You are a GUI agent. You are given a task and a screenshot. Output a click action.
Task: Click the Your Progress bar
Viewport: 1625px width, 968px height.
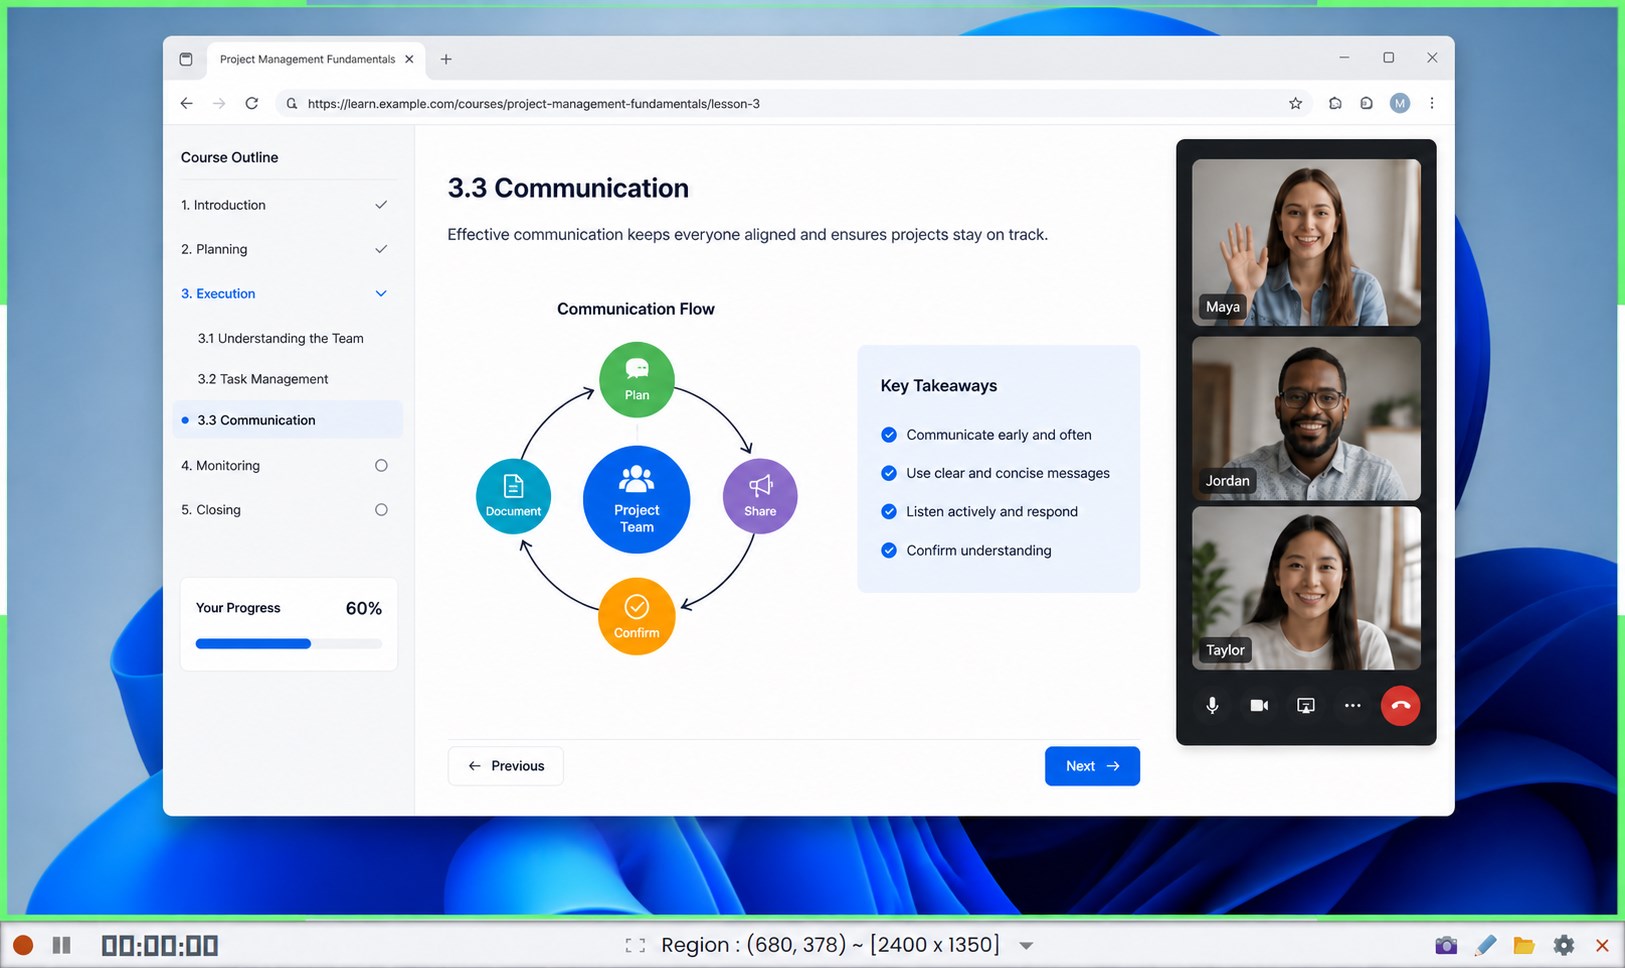(x=289, y=644)
